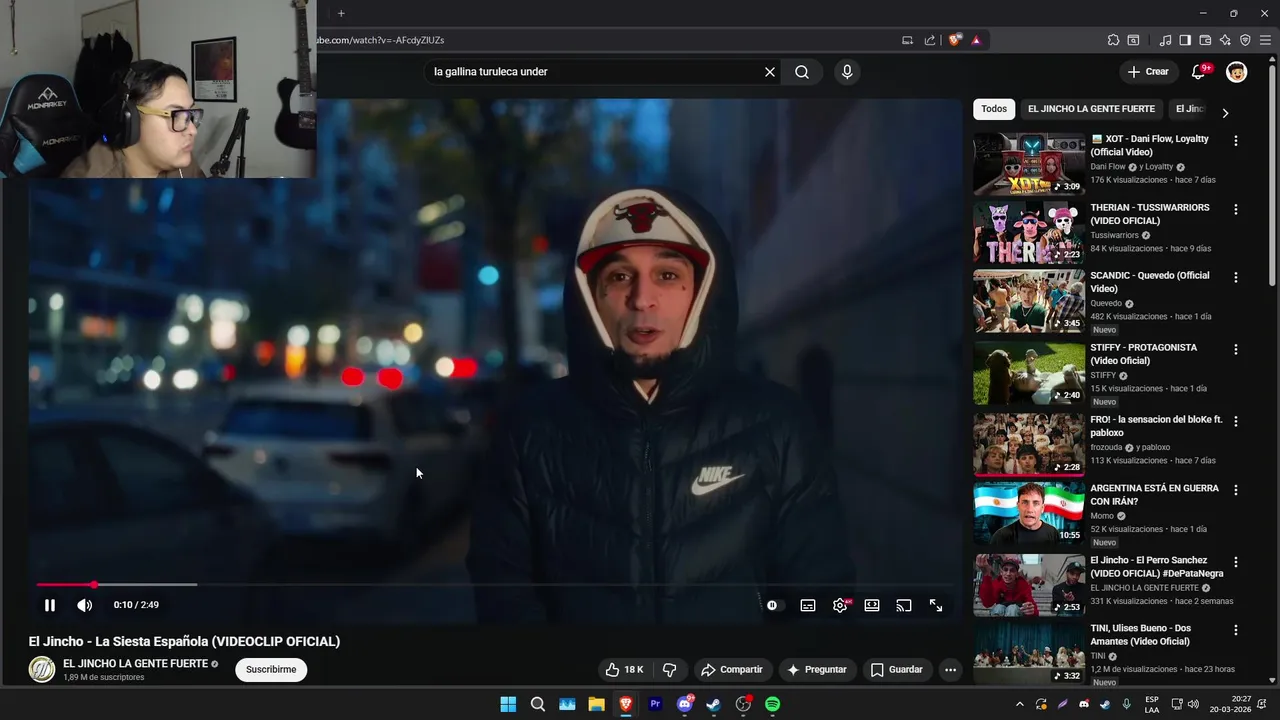Open YouTube notifications bell
The height and width of the screenshot is (720, 1280).
tap(1199, 72)
